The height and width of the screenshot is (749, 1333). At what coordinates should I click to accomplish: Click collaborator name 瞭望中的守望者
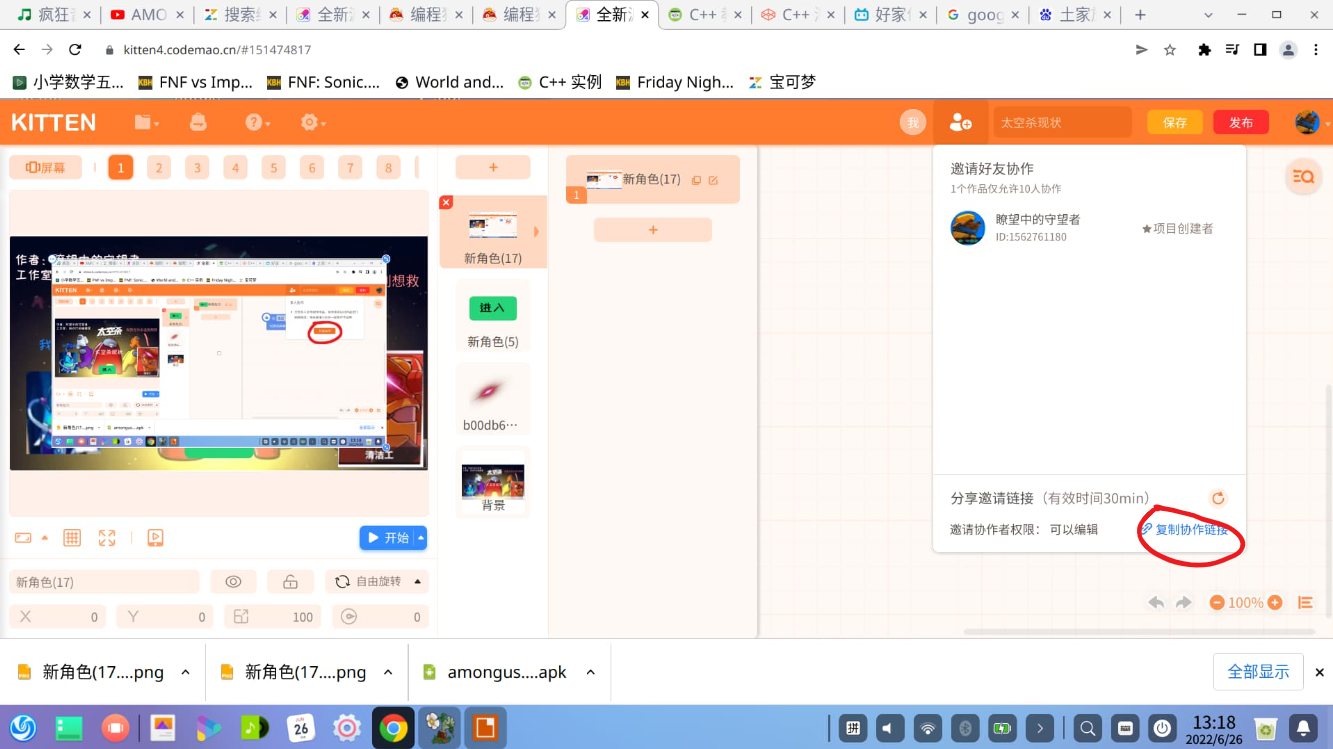pyautogui.click(x=1038, y=219)
